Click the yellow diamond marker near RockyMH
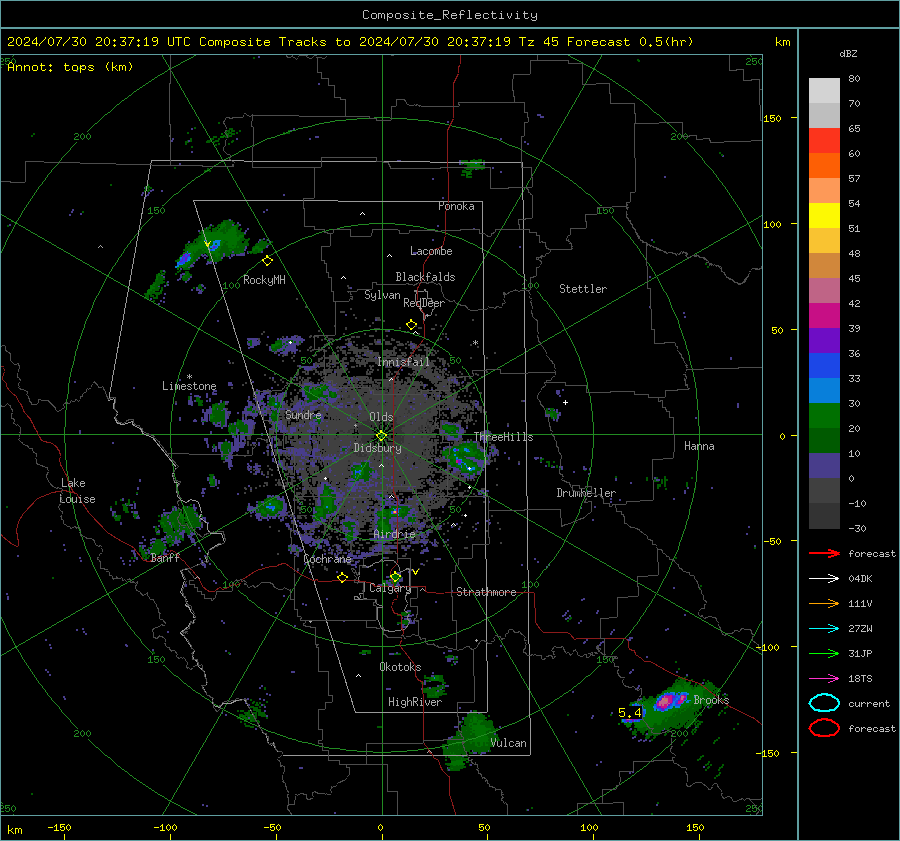Image resolution: width=900 pixels, height=841 pixels. tap(267, 261)
